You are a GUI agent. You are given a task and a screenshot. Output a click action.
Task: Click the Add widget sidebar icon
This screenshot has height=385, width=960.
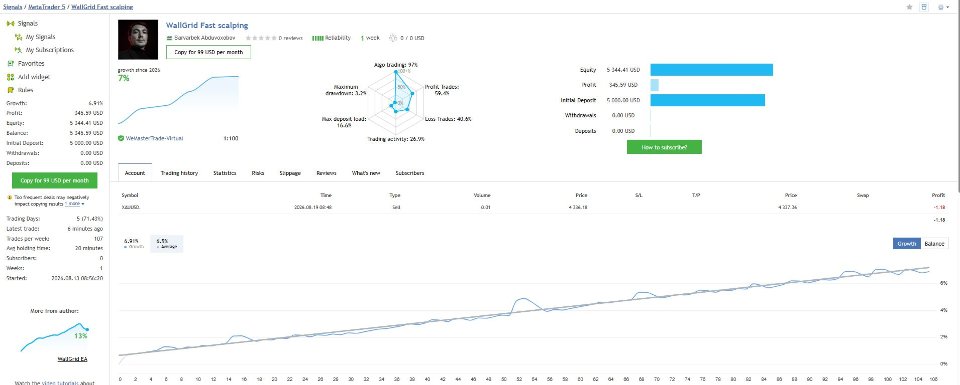tap(10, 77)
